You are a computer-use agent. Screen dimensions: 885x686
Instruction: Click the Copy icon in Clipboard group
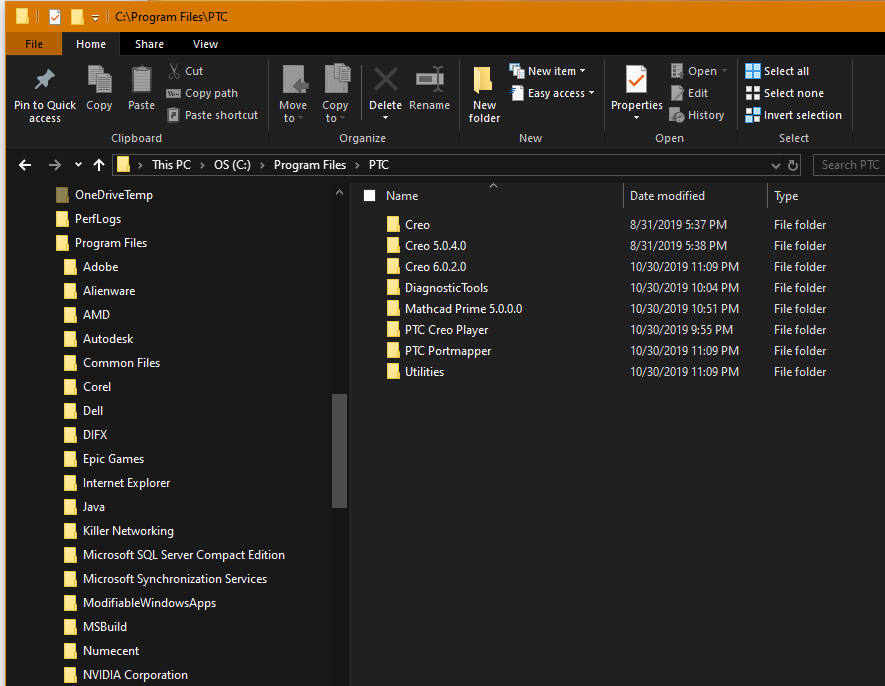coord(99,82)
